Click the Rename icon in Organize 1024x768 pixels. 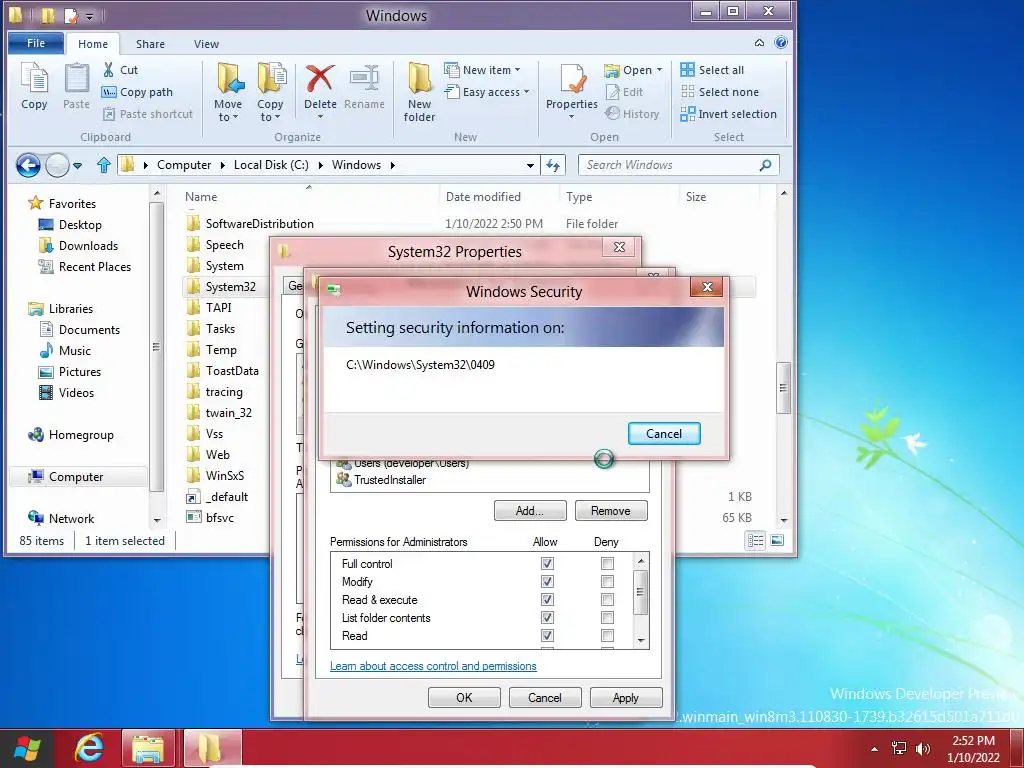tap(364, 80)
